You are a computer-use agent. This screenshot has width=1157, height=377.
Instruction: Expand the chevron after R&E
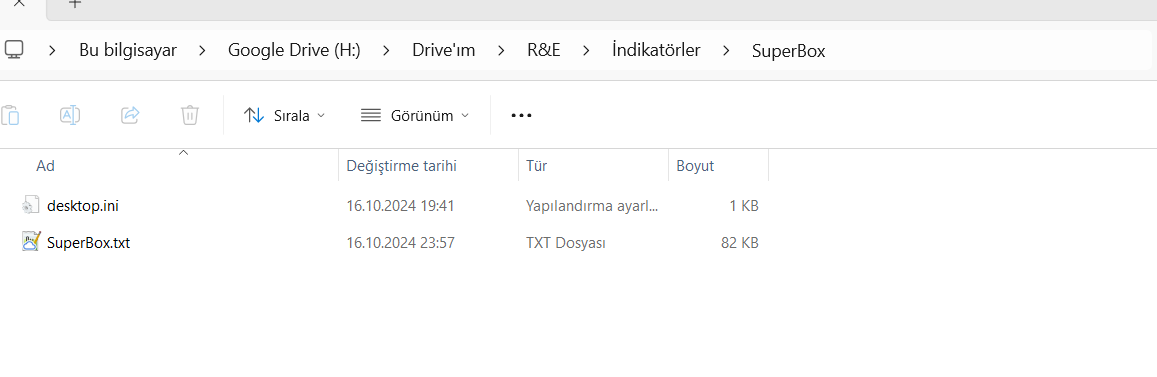pyautogui.click(x=587, y=51)
